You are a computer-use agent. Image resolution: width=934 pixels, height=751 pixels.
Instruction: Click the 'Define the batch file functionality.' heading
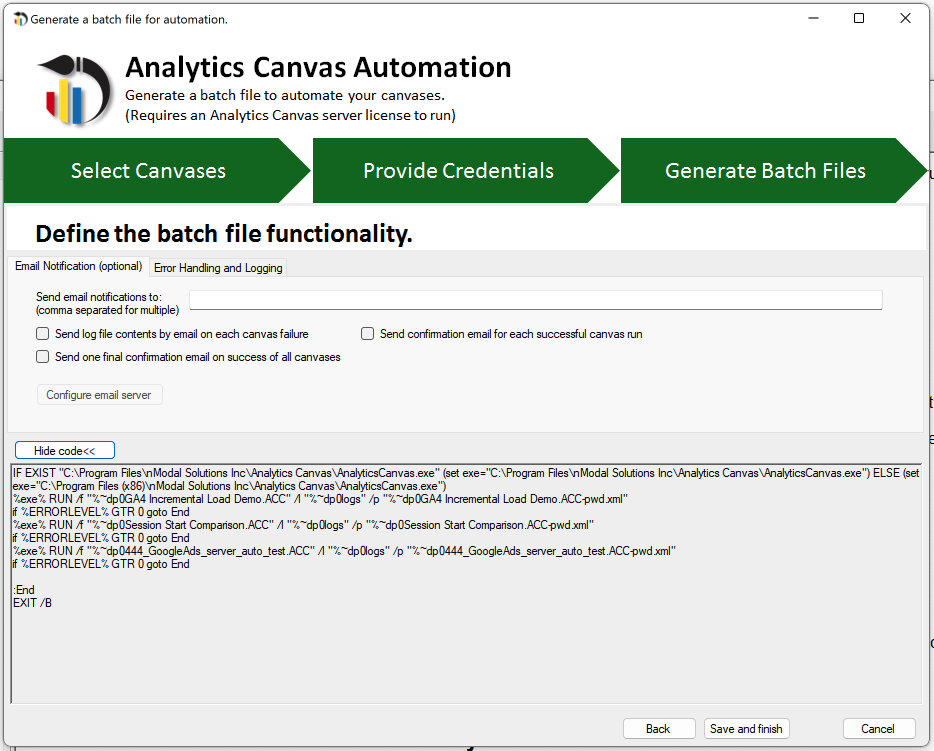[x=224, y=234]
